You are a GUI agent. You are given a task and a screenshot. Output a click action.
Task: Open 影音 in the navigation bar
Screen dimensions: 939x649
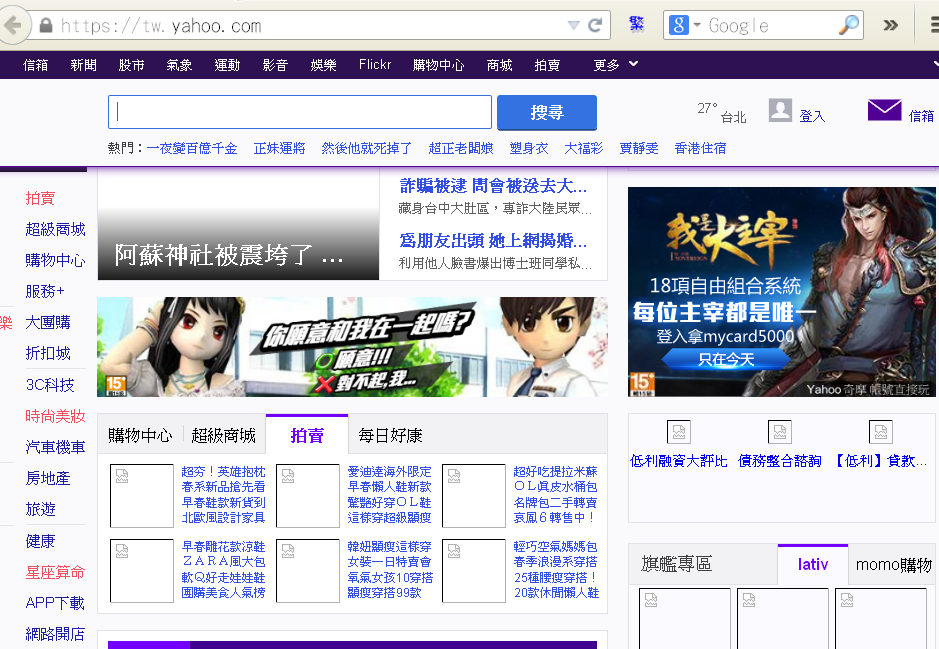click(x=275, y=65)
